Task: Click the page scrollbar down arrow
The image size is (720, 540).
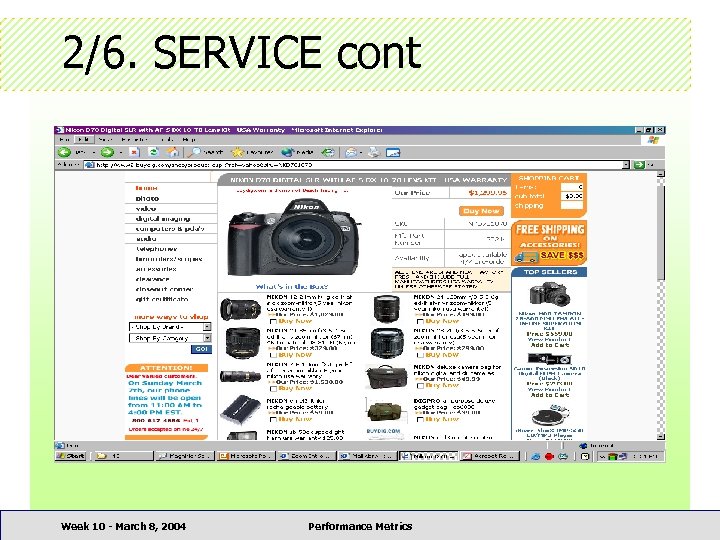Action: (x=661, y=436)
